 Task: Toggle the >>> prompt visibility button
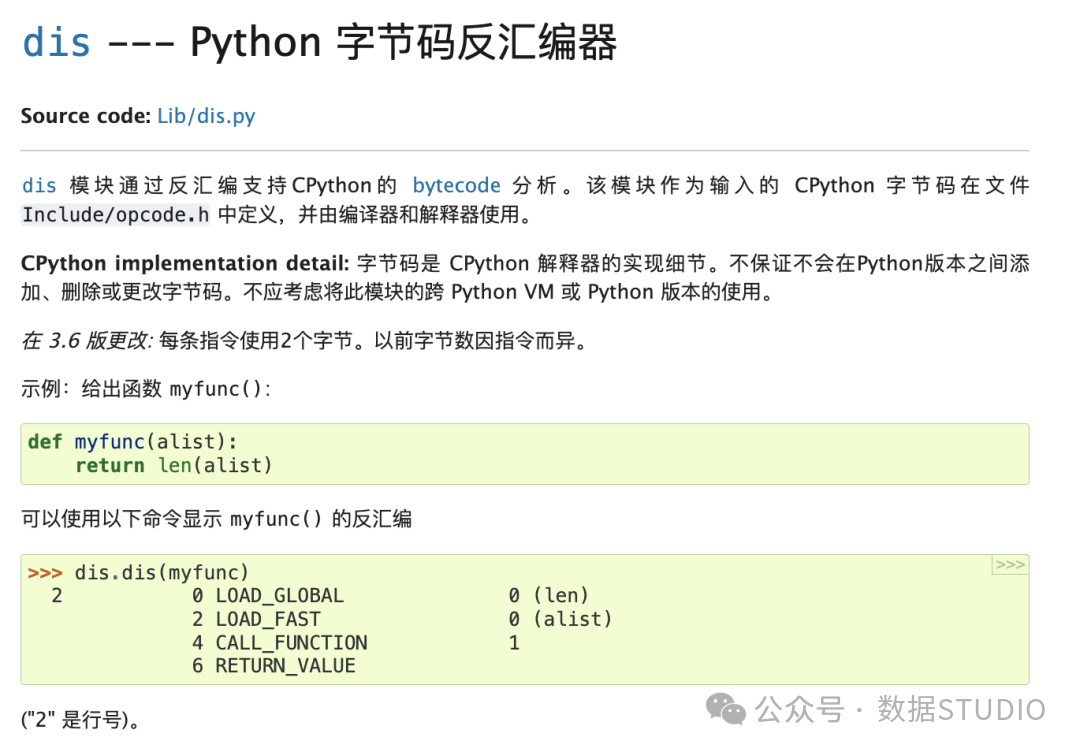tap(1010, 565)
